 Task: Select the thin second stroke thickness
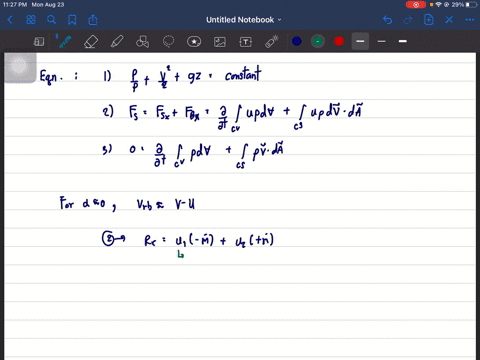382,41
